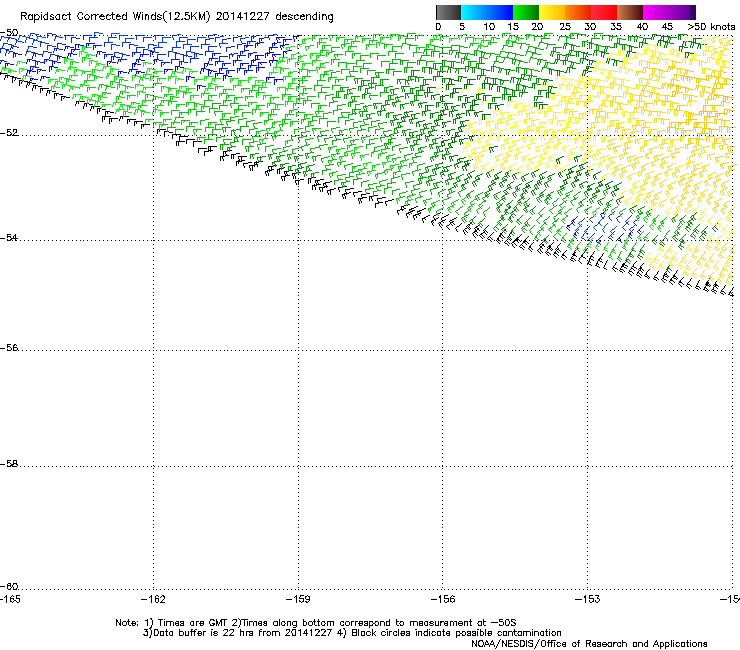
Task: Click the Rapidscat Corrected Winds title text
Action: 177,16
